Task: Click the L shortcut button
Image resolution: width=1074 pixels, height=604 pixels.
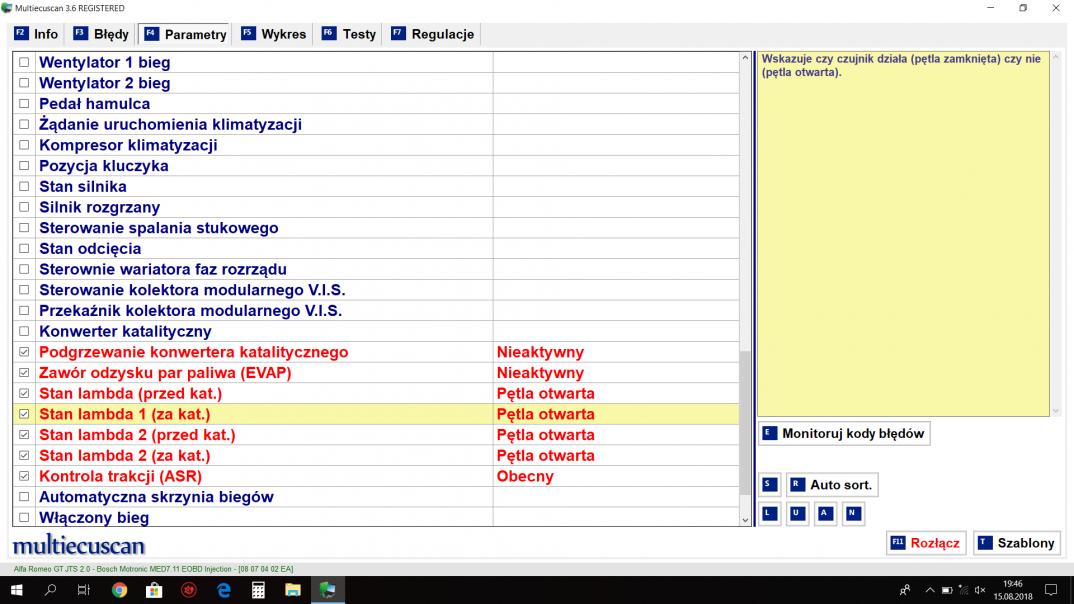Action: point(769,514)
